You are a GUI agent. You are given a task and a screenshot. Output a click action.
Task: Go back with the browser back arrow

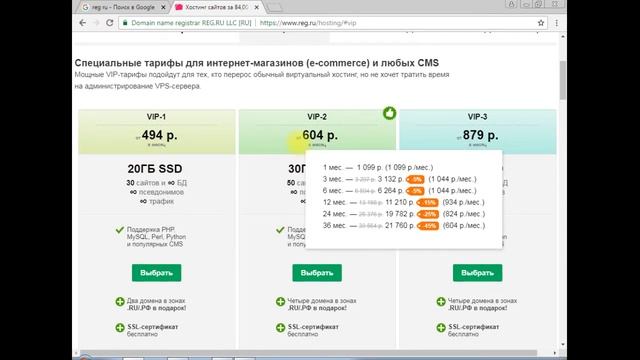click(x=83, y=23)
